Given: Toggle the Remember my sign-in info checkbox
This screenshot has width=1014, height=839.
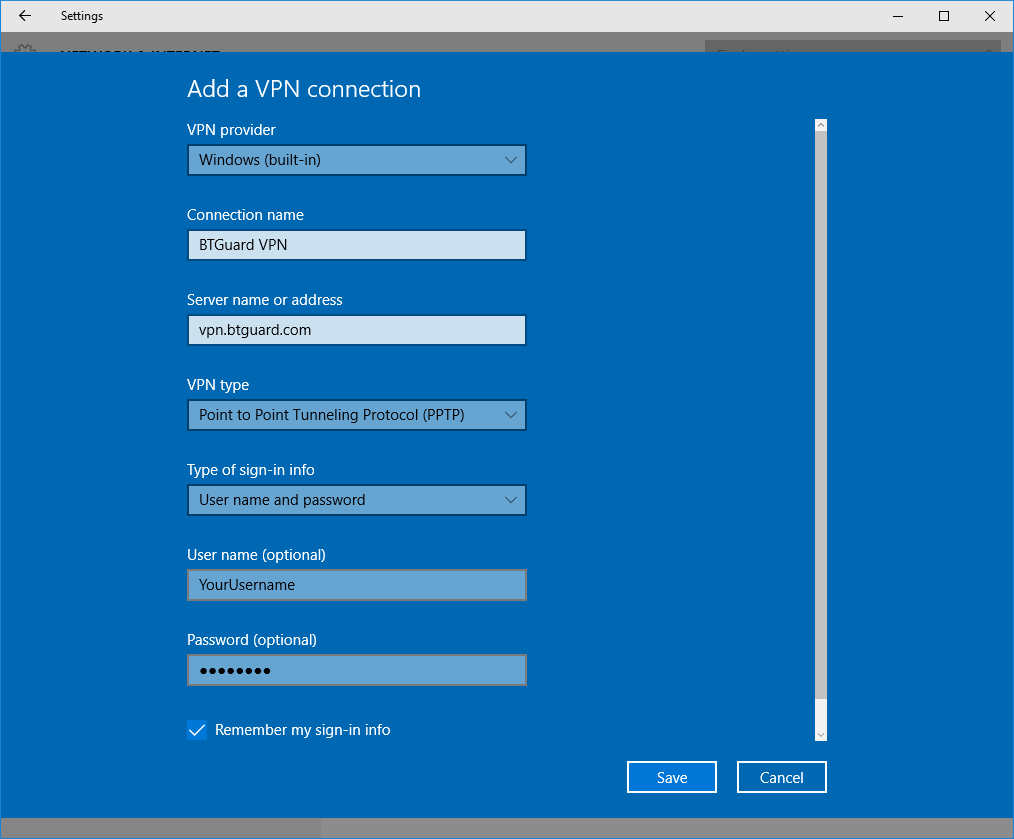Looking at the screenshot, I should click(x=197, y=730).
